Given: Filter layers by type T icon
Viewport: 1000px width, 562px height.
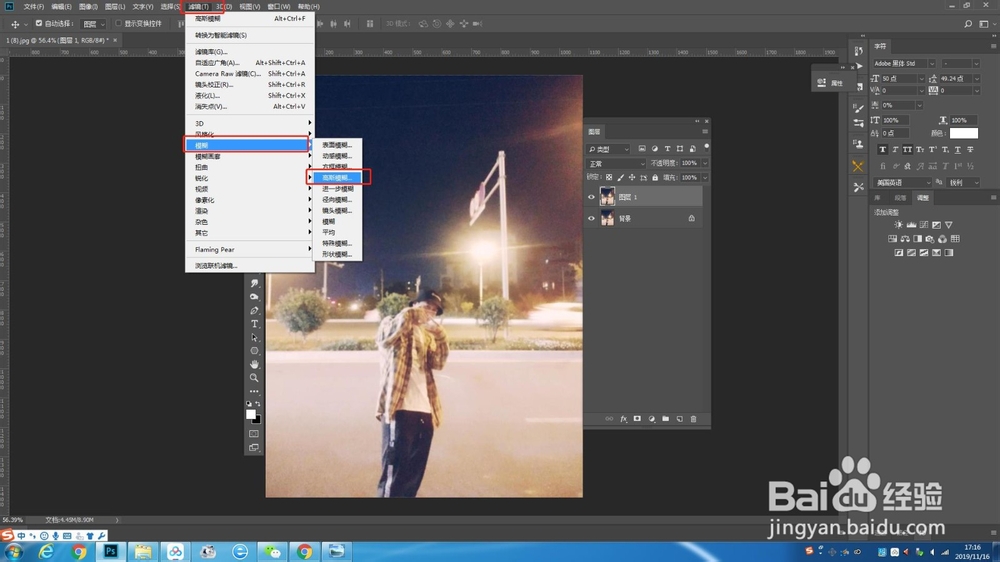Looking at the screenshot, I should click(667, 149).
